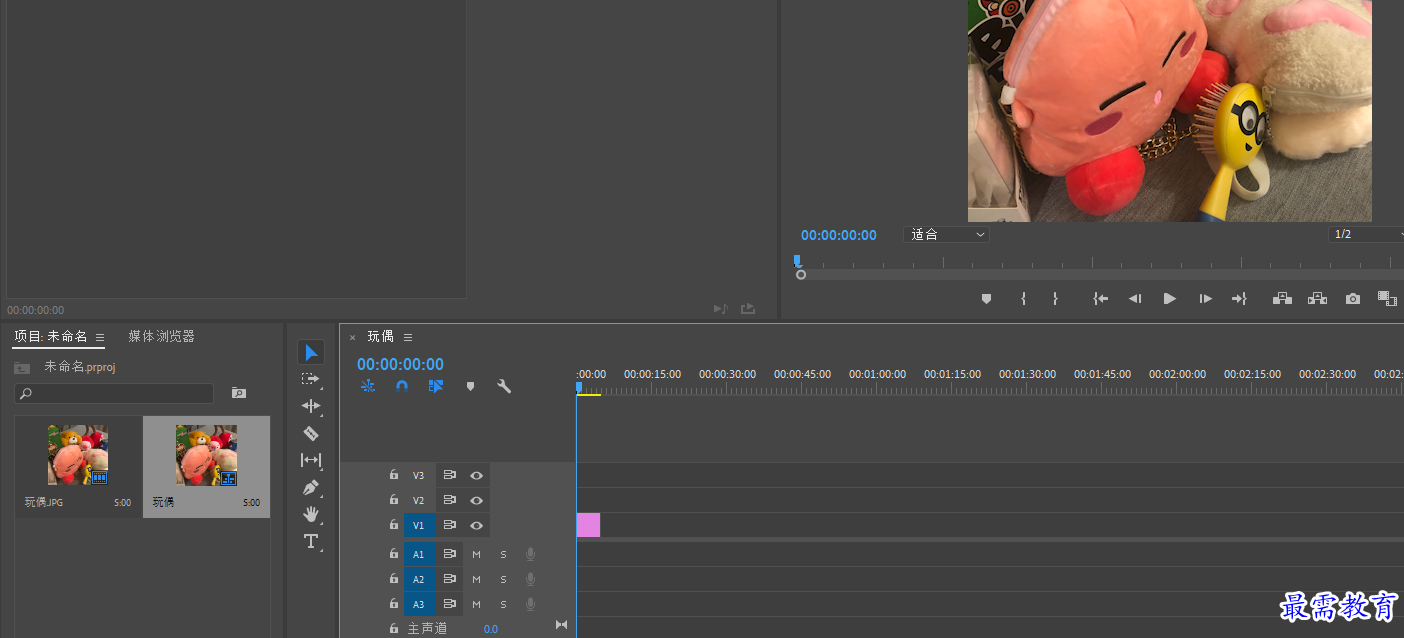Play the sequence in Program monitor
The image size is (1404, 638).
1170,298
